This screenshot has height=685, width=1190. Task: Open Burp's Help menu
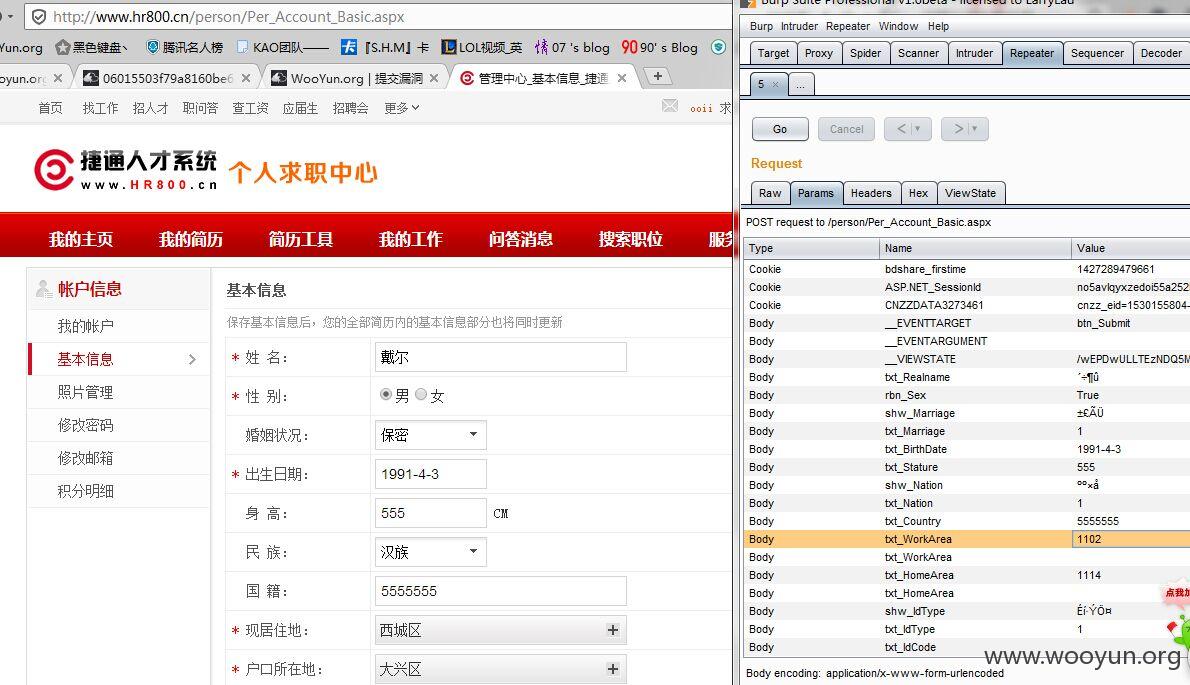click(938, 26)
